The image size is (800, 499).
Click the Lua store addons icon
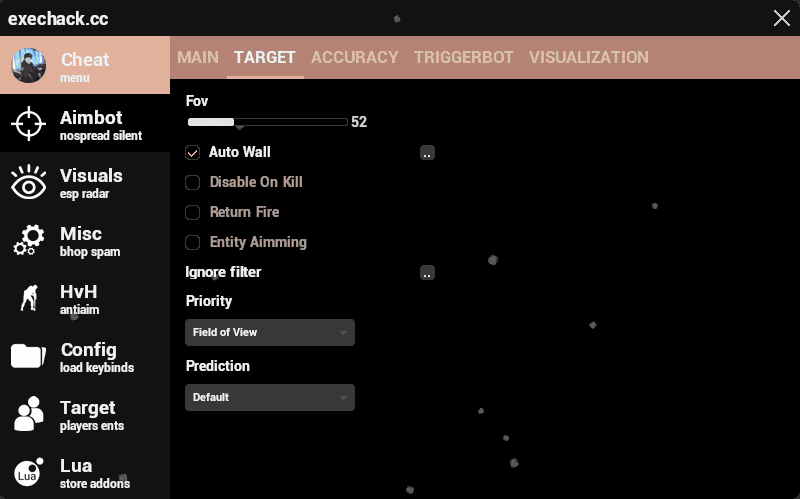[x=28, y=473]
